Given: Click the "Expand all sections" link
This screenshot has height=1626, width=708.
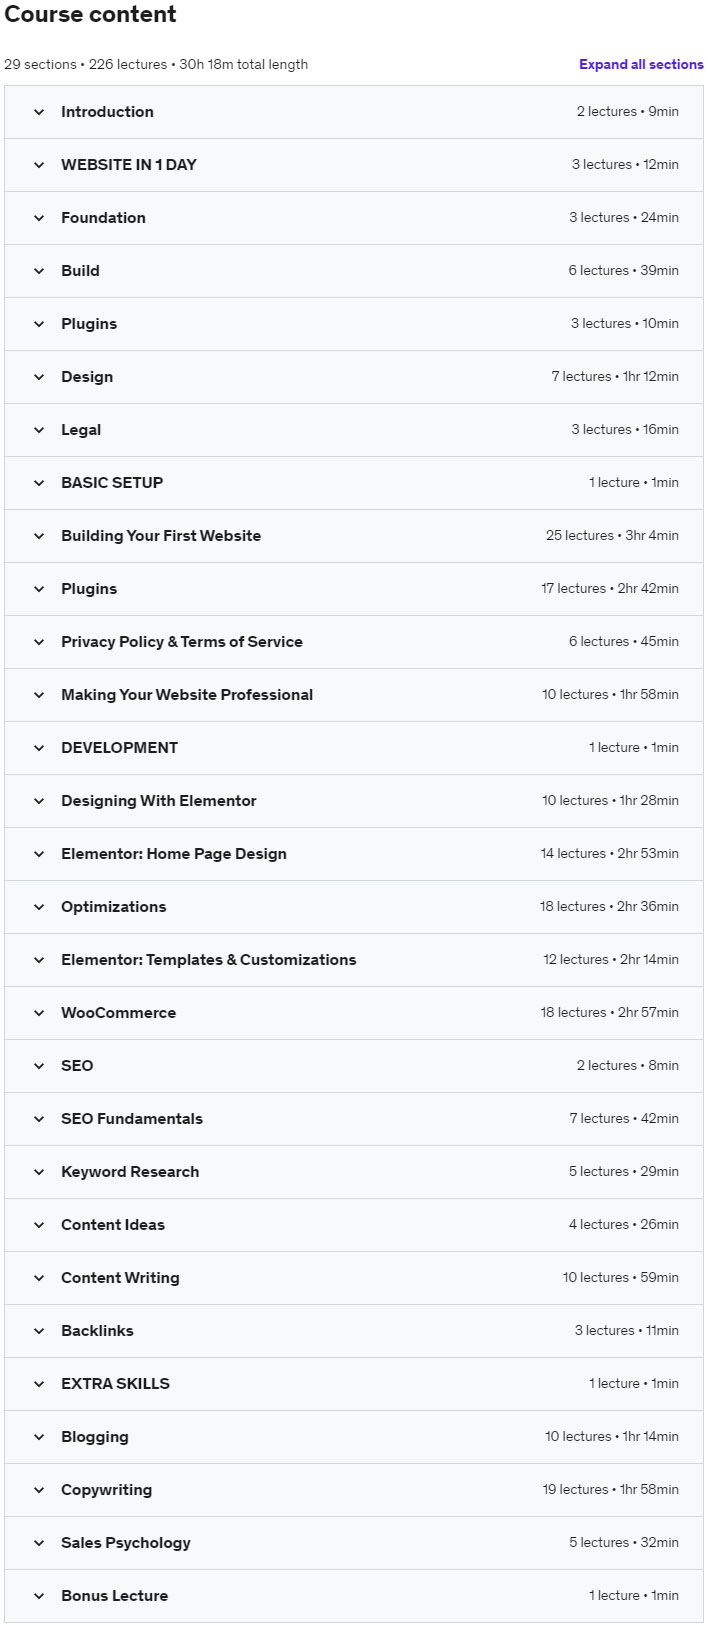Looking at the screenshot, I should 641,64.
